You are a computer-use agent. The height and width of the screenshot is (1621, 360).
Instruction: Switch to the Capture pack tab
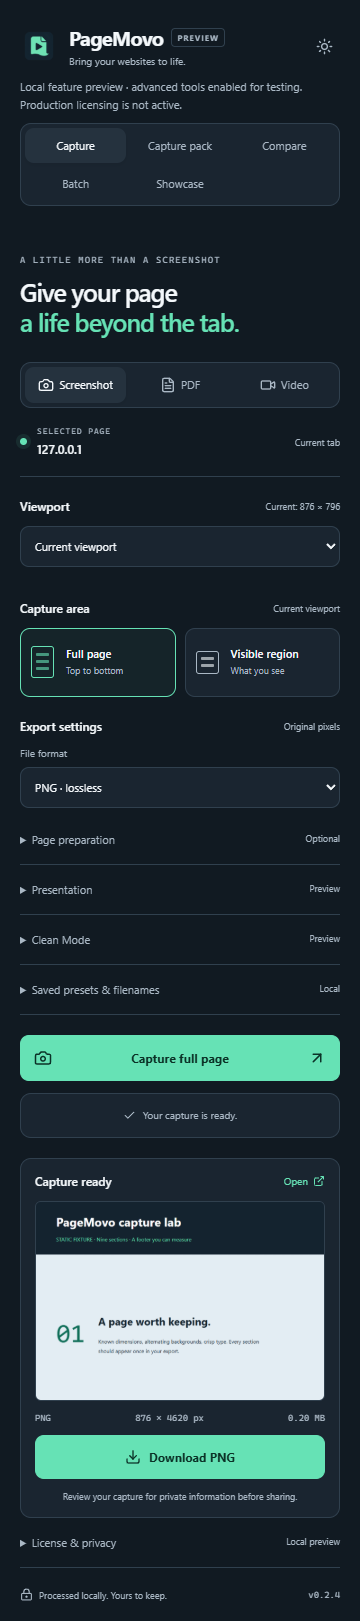pos(180,146)
